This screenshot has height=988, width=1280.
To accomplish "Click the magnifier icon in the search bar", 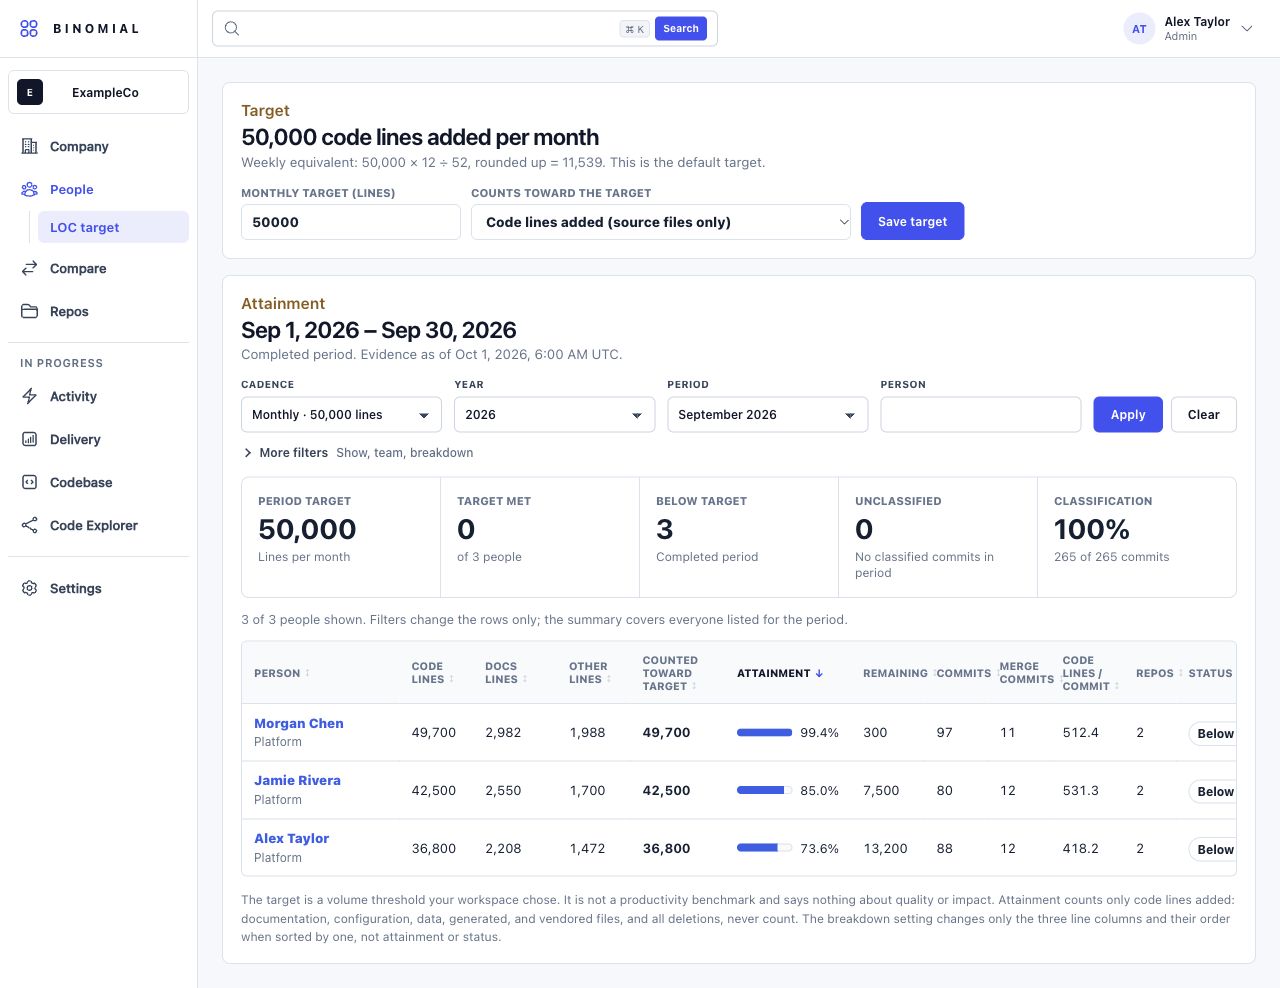I will click(232, 29).
